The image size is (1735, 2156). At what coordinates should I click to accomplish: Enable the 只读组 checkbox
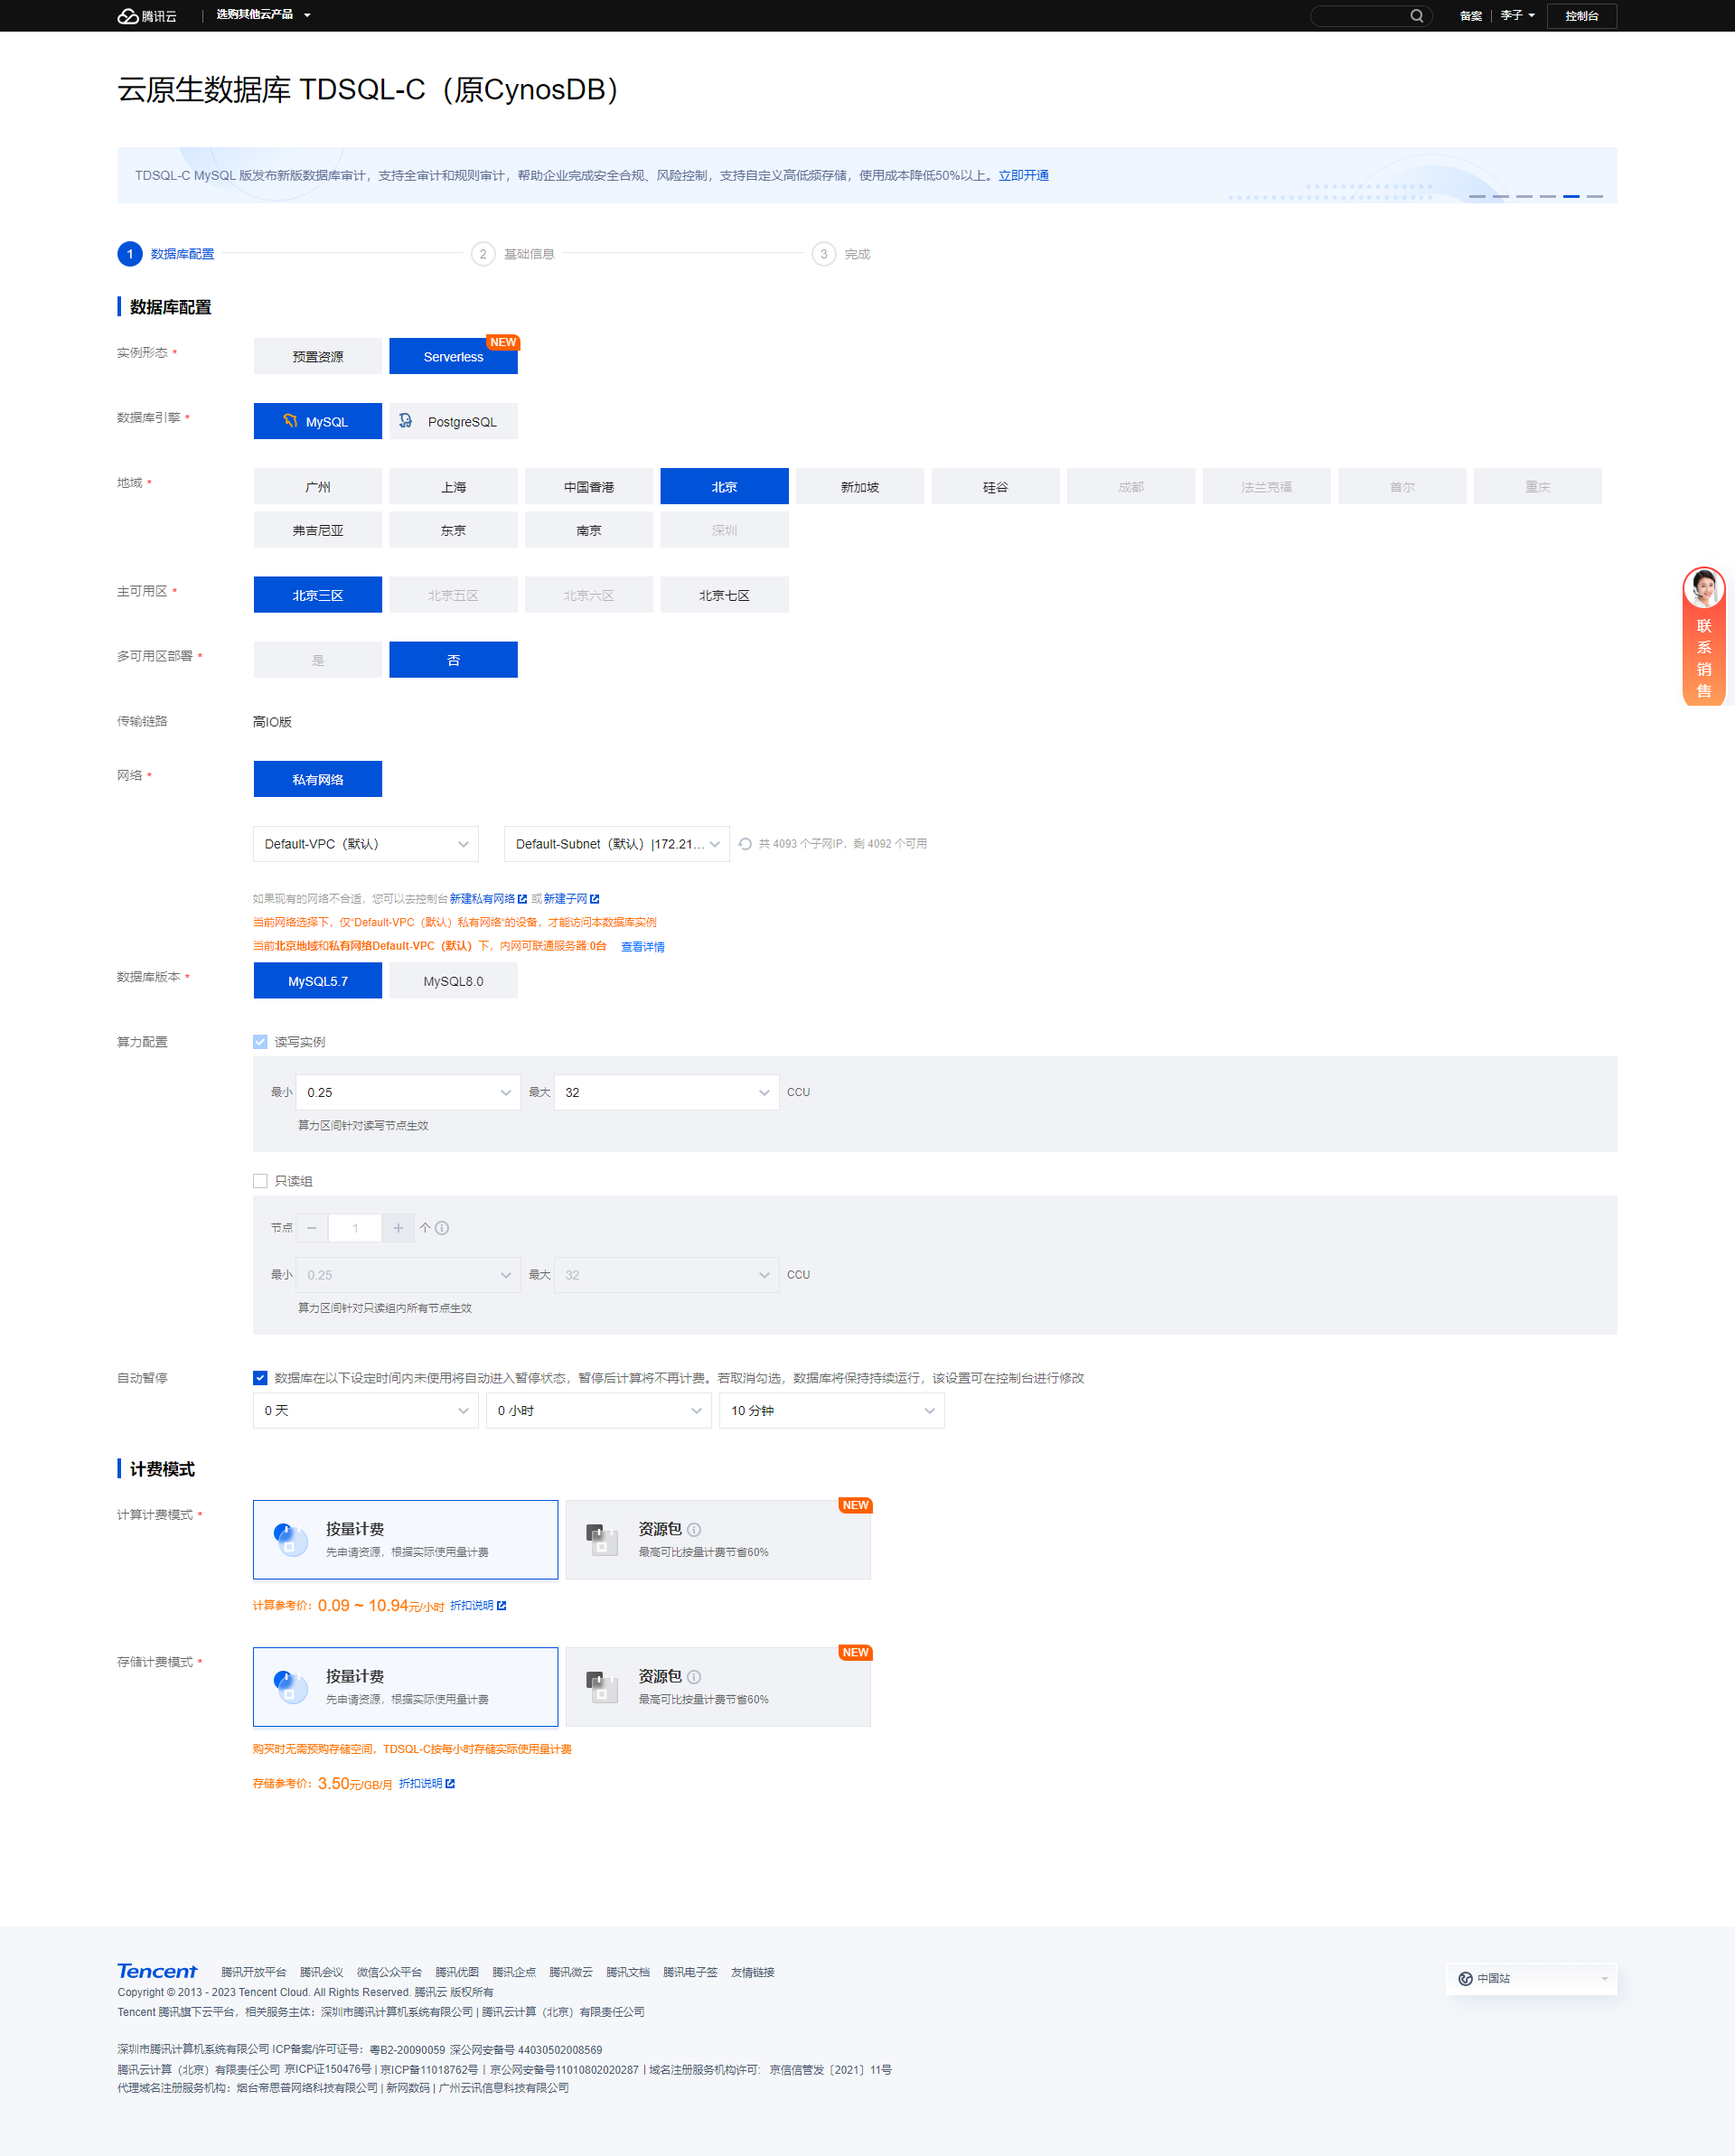click(260, 1180)
